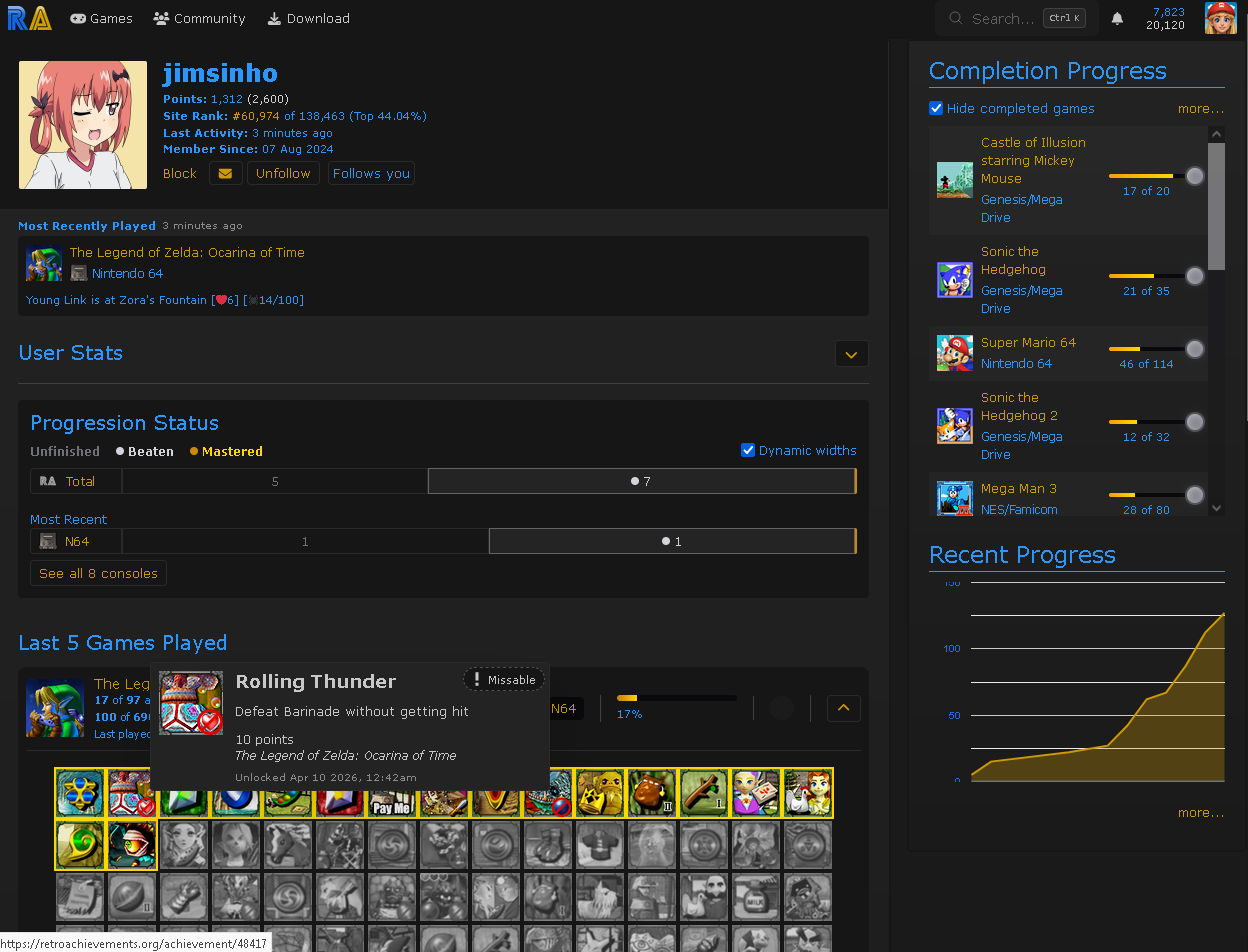Open the Games menu
The image size is (1248, 952).
(x=101, y=18)
